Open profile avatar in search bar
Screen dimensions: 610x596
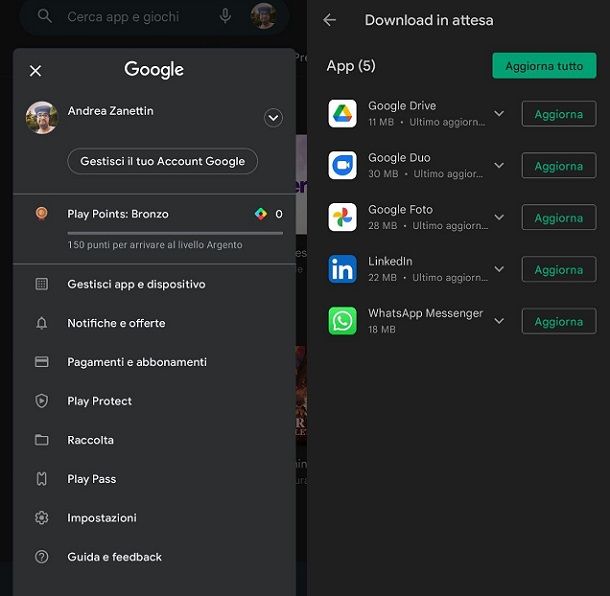point(264,16)
